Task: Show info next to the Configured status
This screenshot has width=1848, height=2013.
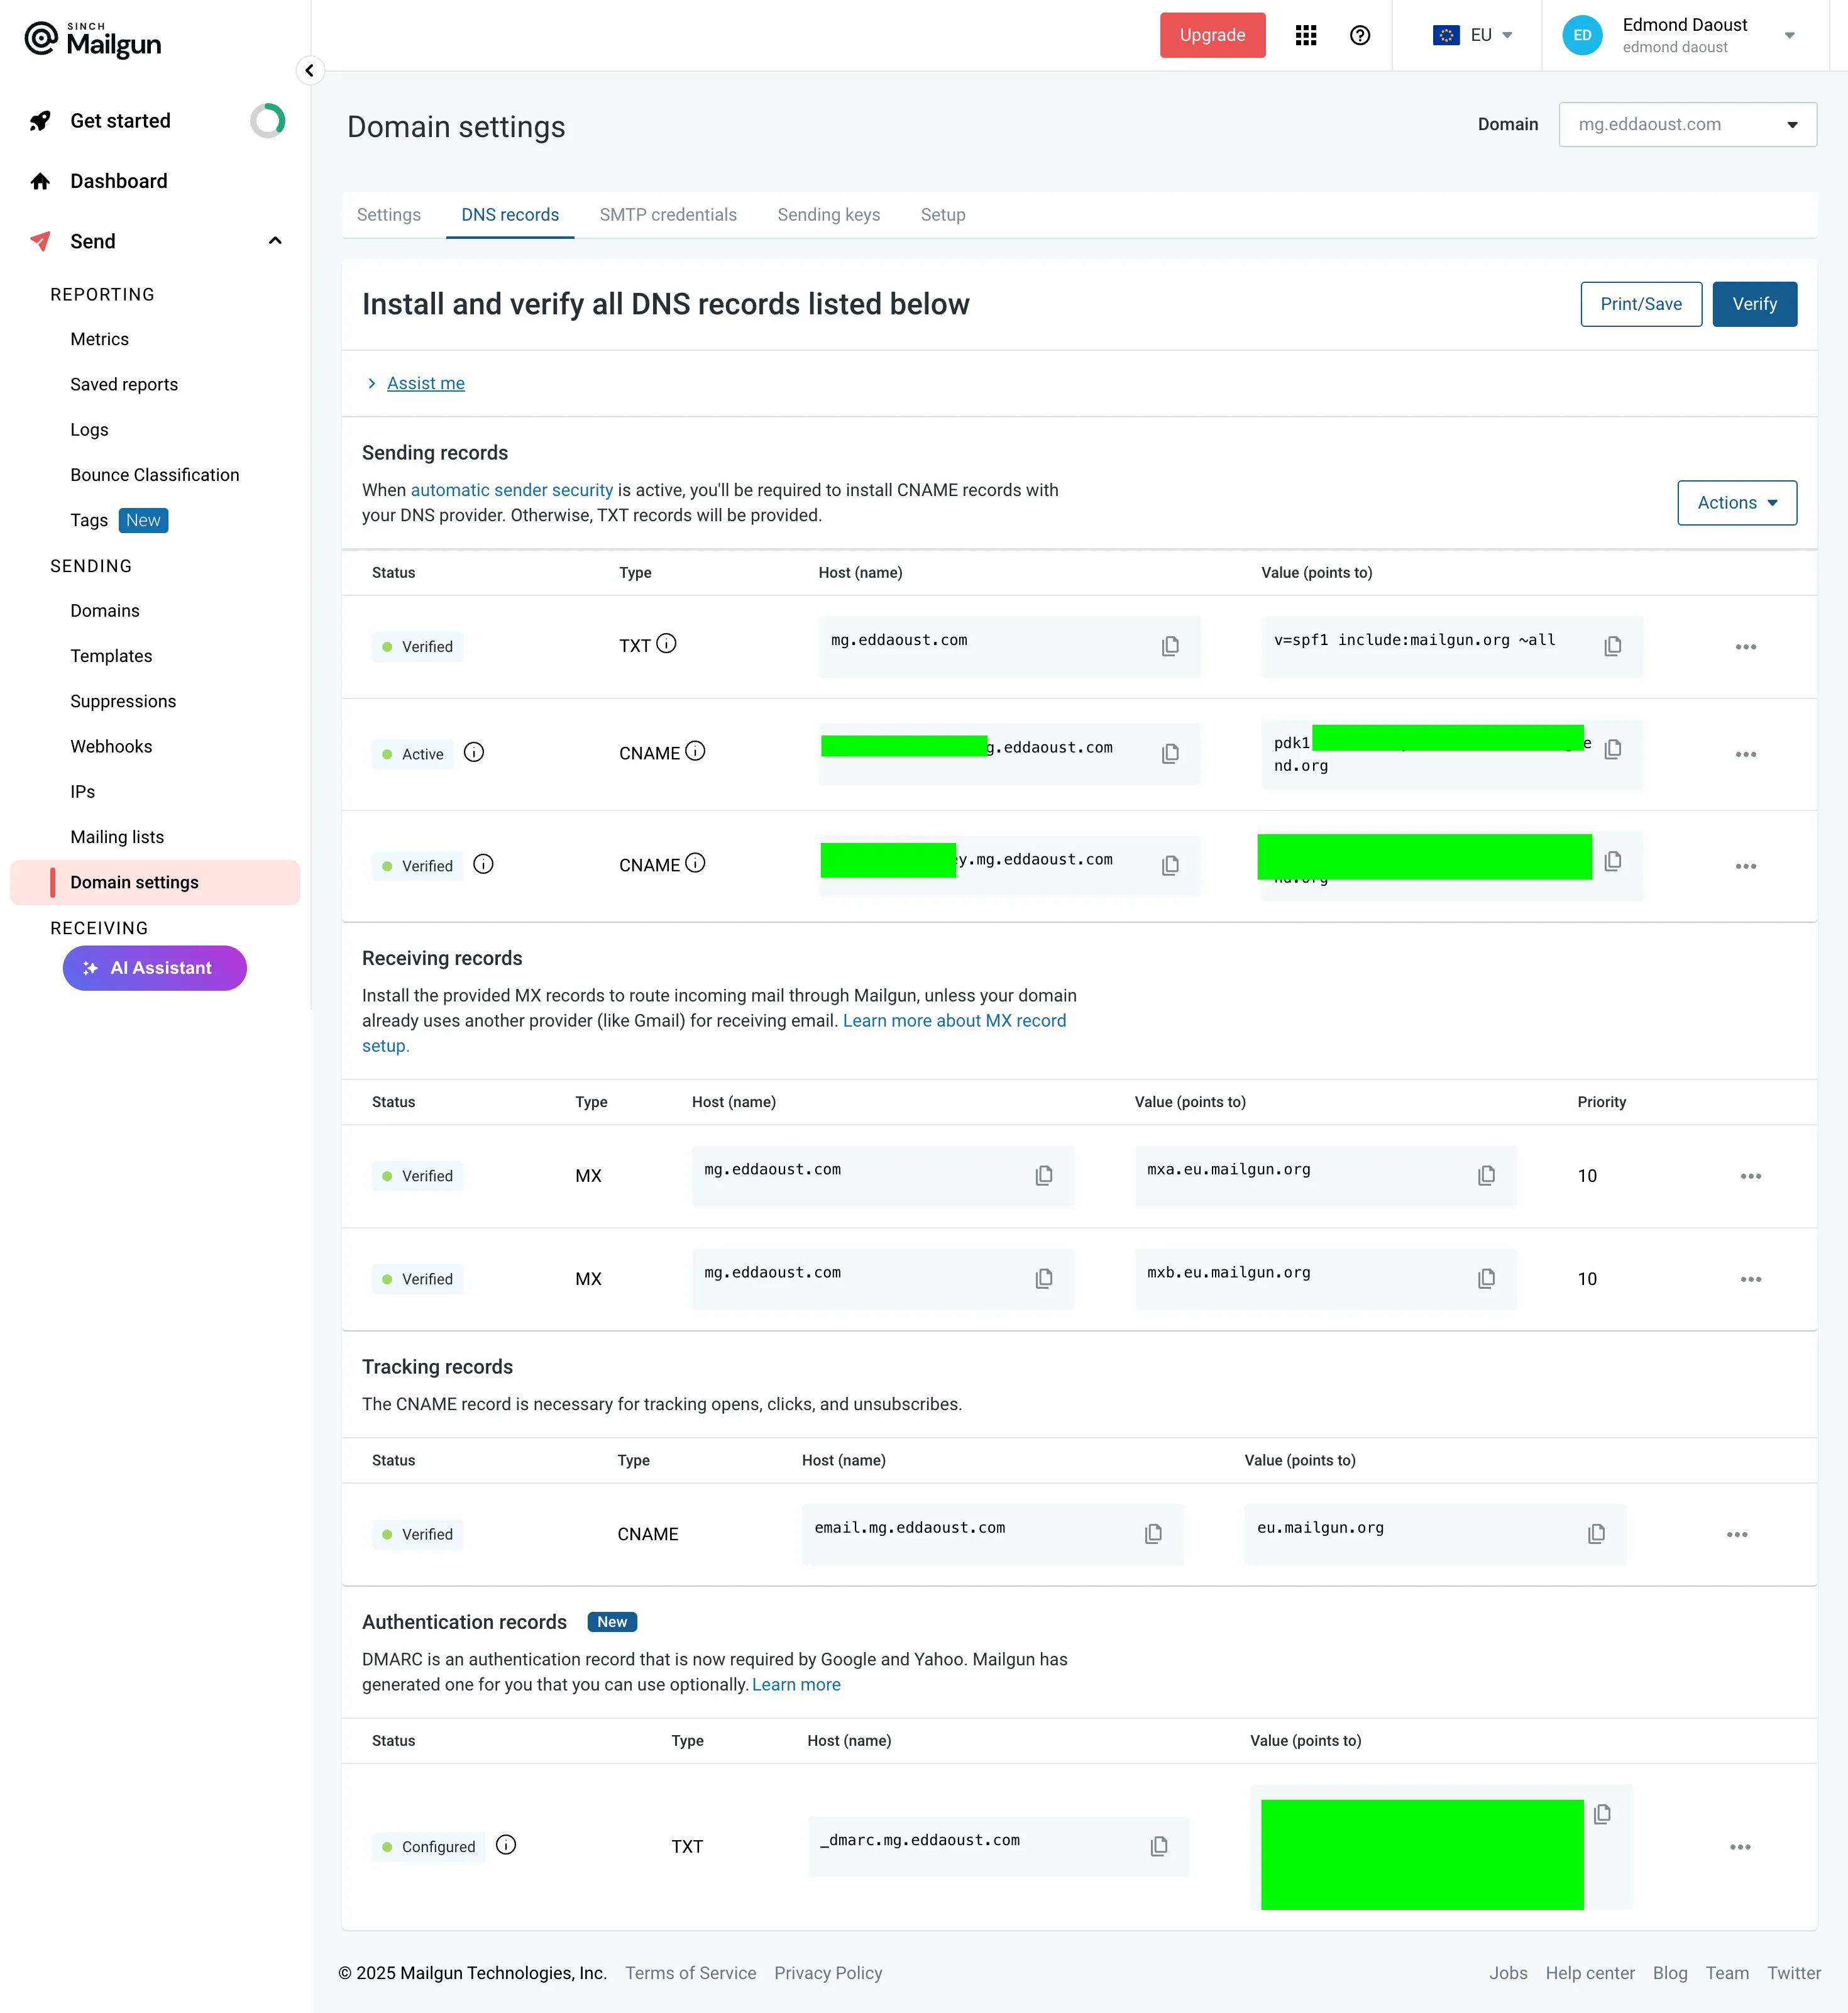Action: pyautogui.click(x=506, y=1845)
